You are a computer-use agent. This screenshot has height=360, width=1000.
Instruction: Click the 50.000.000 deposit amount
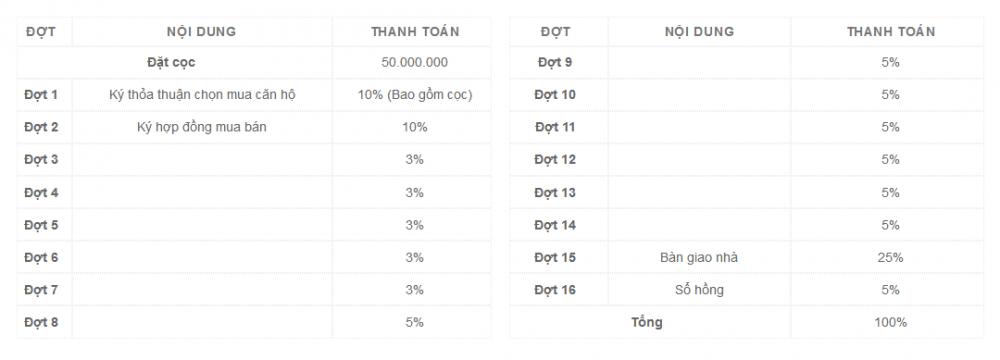pos(415,63)
